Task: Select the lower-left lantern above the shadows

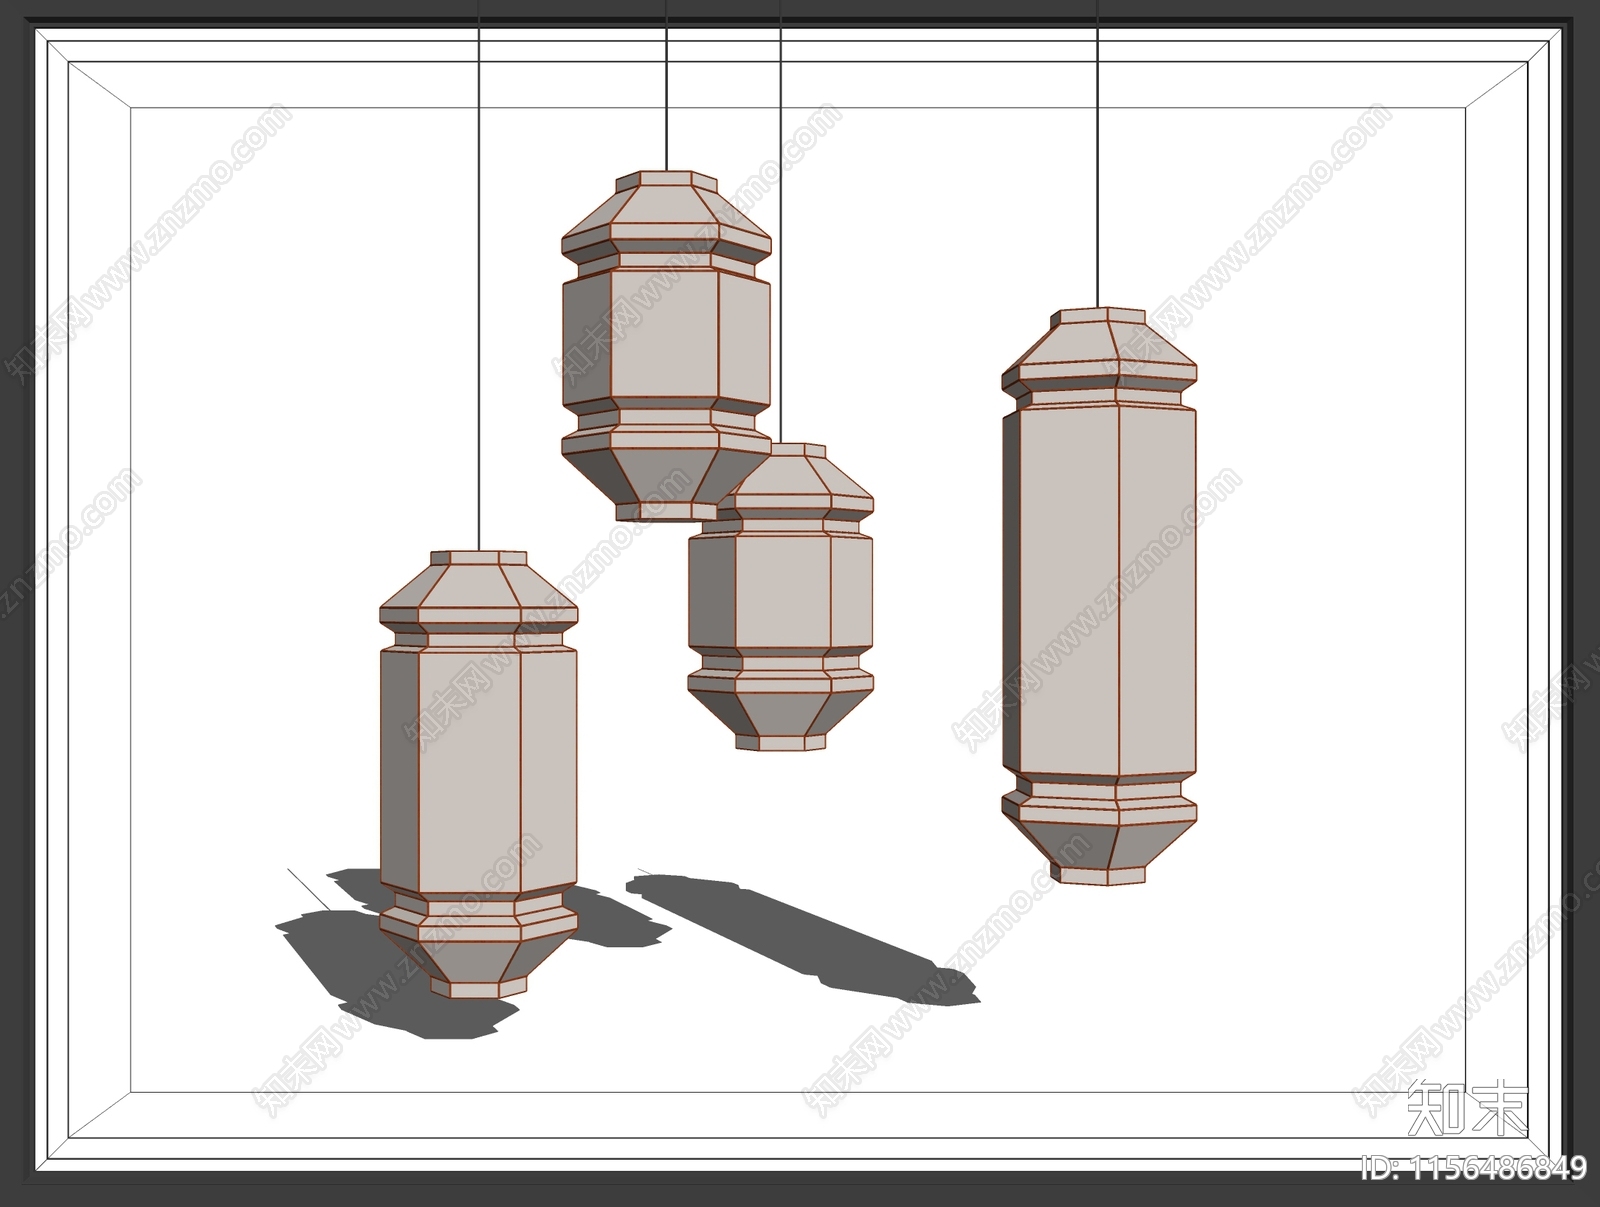Action: [478, 773]
